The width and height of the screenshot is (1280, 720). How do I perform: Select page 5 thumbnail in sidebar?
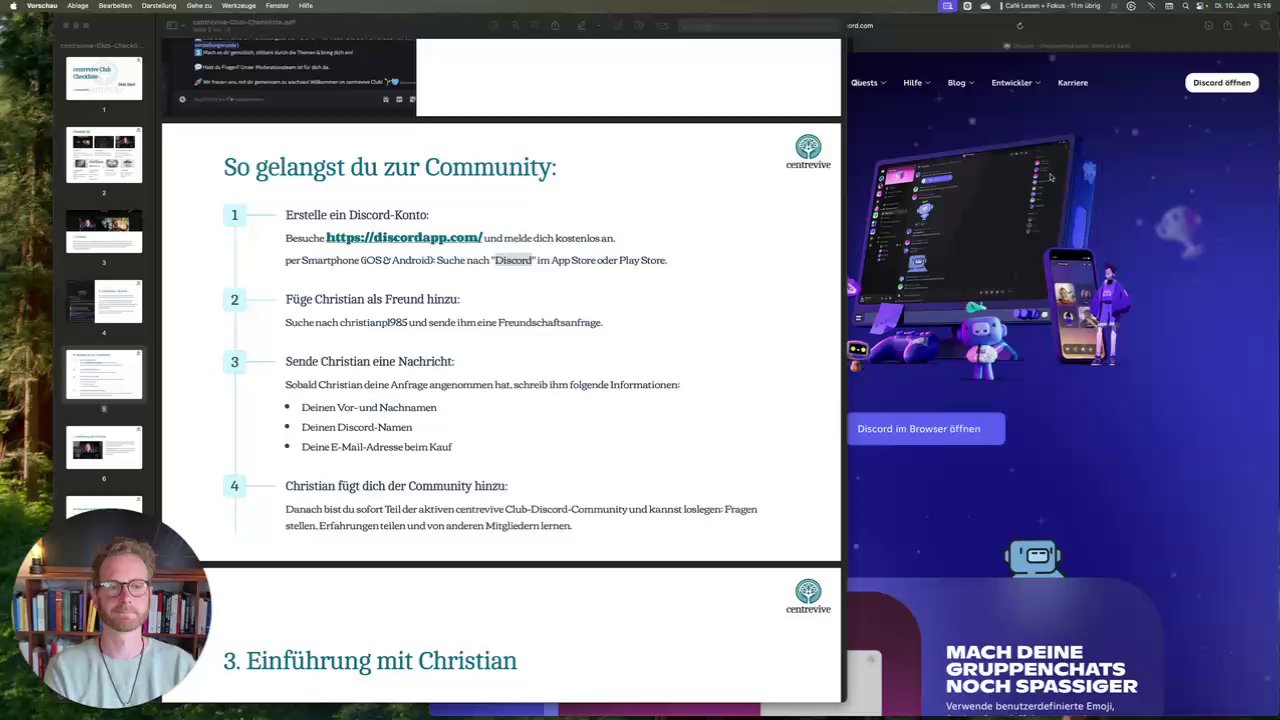pyautogui.click(x=104, y=374)
